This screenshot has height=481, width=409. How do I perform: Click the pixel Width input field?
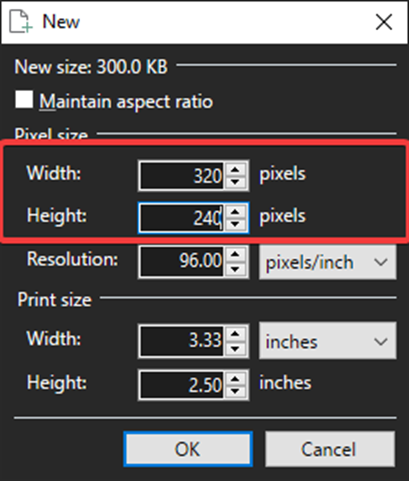click(x=182, y=175)
